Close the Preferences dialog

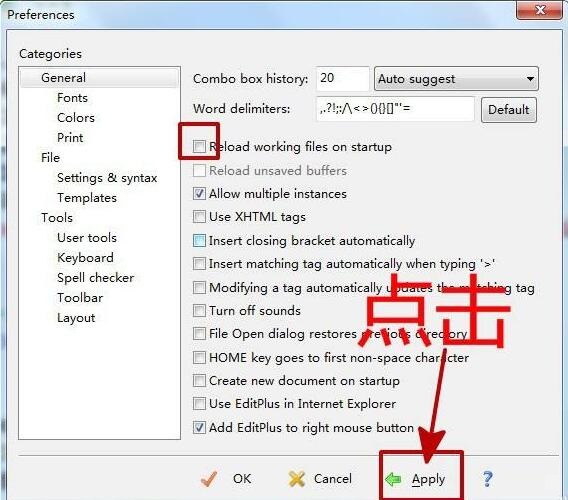540,9
